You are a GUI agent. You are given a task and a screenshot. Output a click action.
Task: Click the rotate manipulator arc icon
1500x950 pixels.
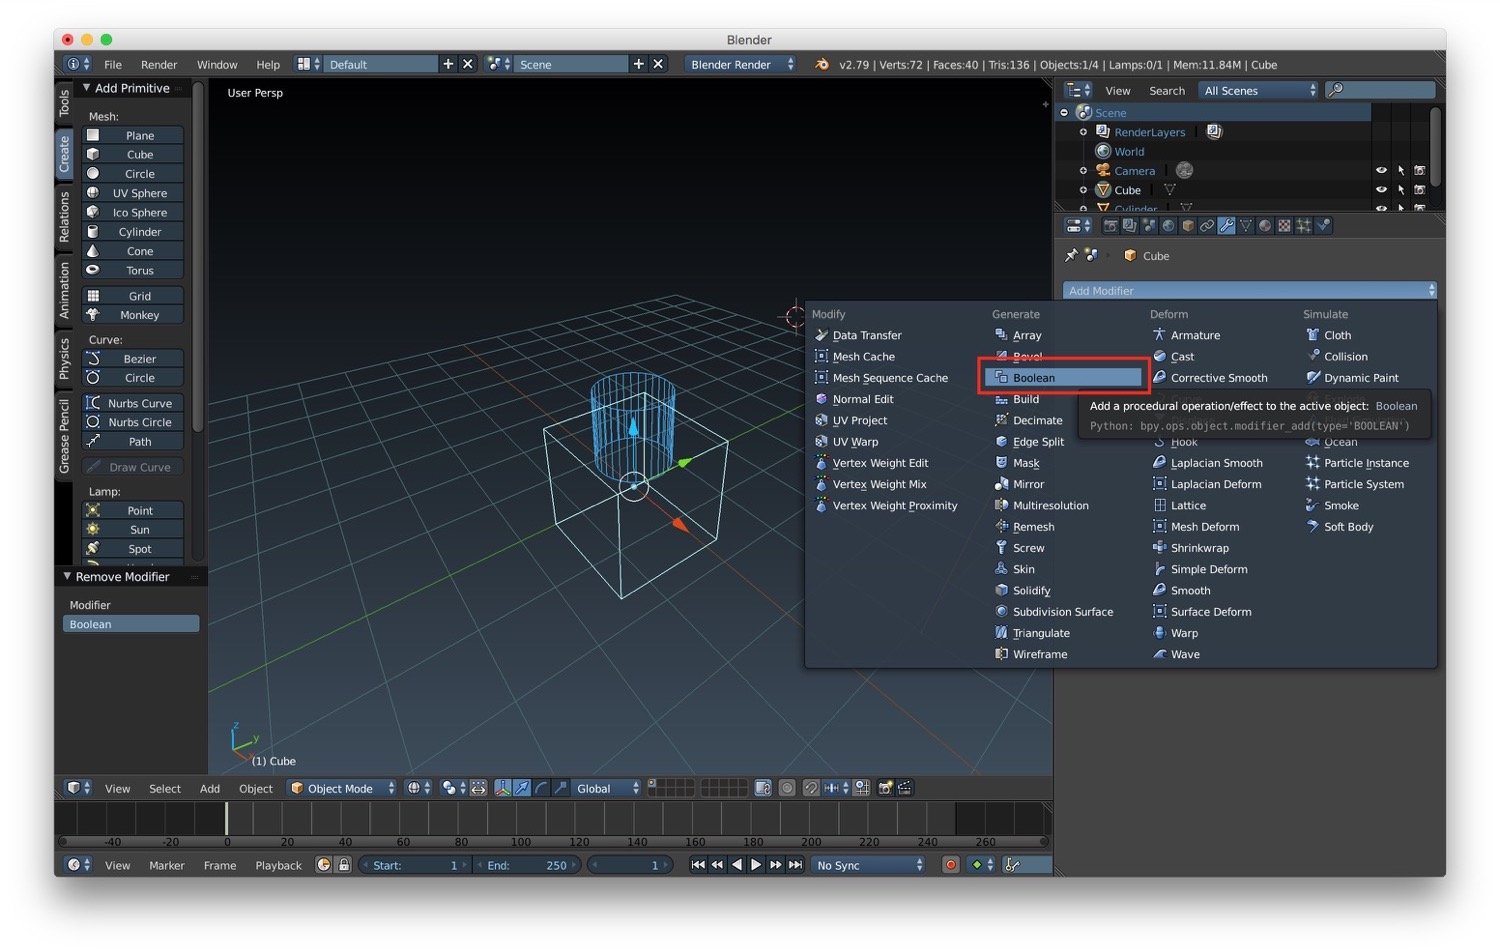tap(541, 788)
